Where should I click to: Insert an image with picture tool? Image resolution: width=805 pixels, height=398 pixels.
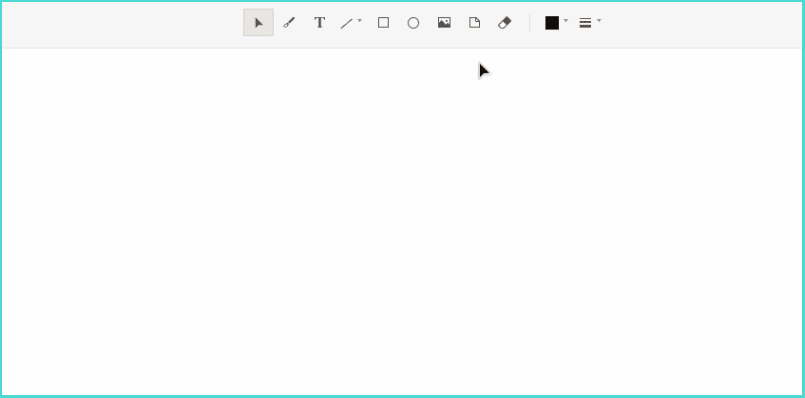tap(444, 23)
